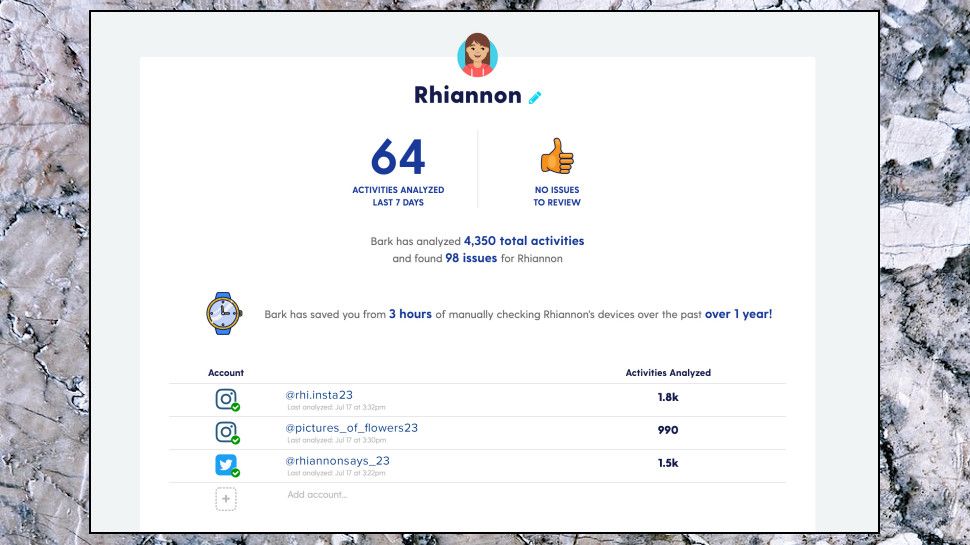Click the Rhiannon name heading

pos(468,95)
